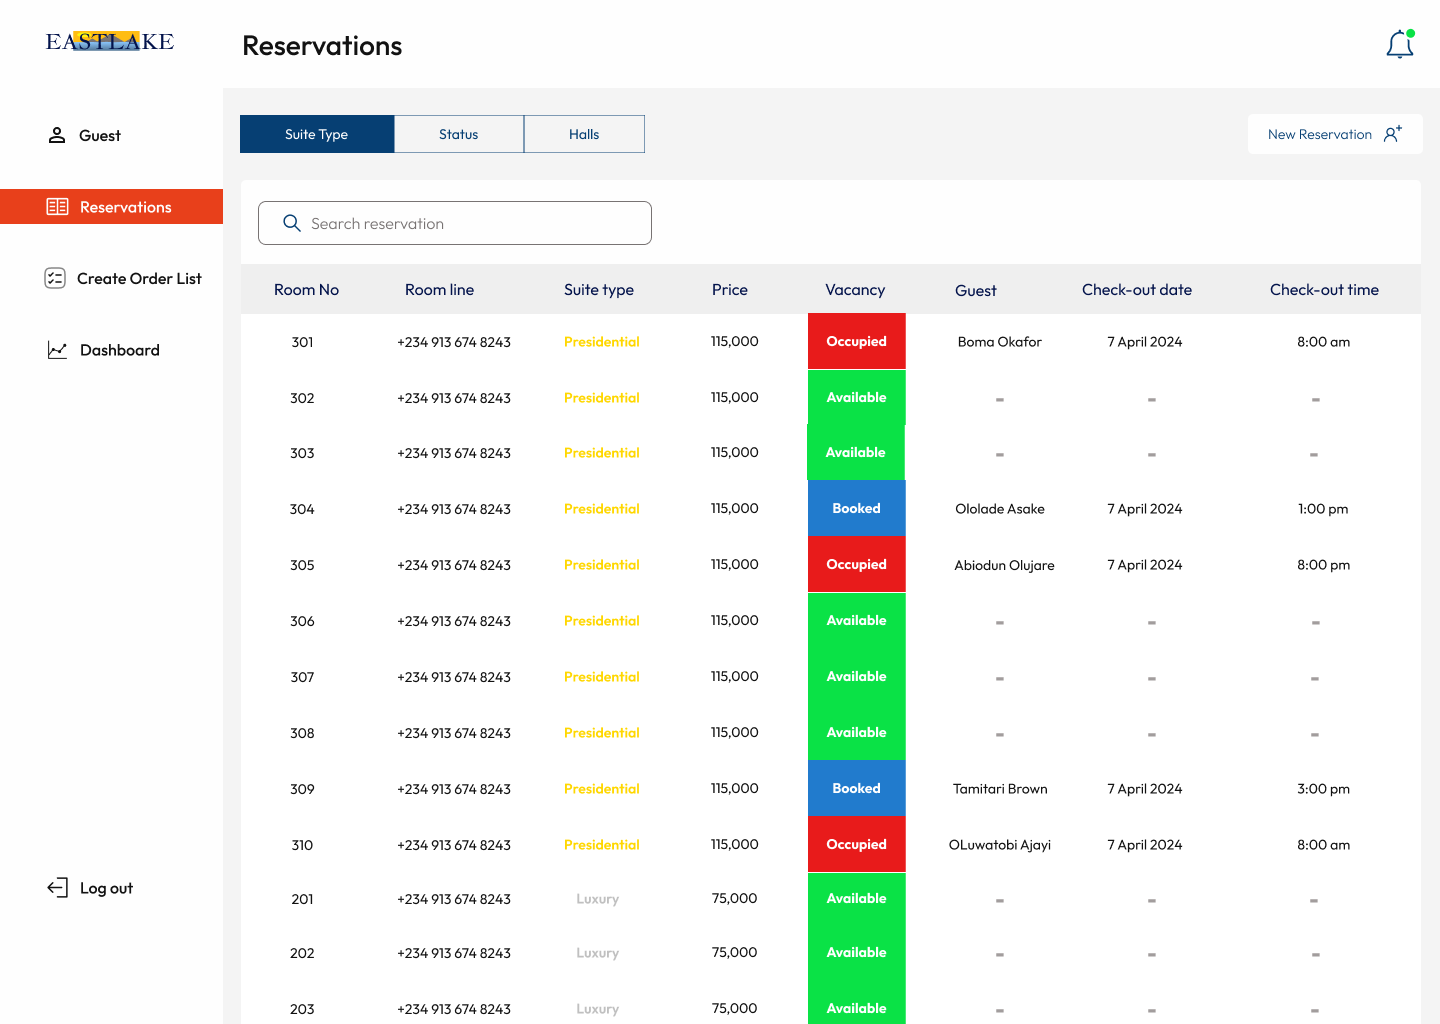Click the Reservations book icon in the sidebar
Viewport: 1440px width, 1024px height.
(58, 207)
